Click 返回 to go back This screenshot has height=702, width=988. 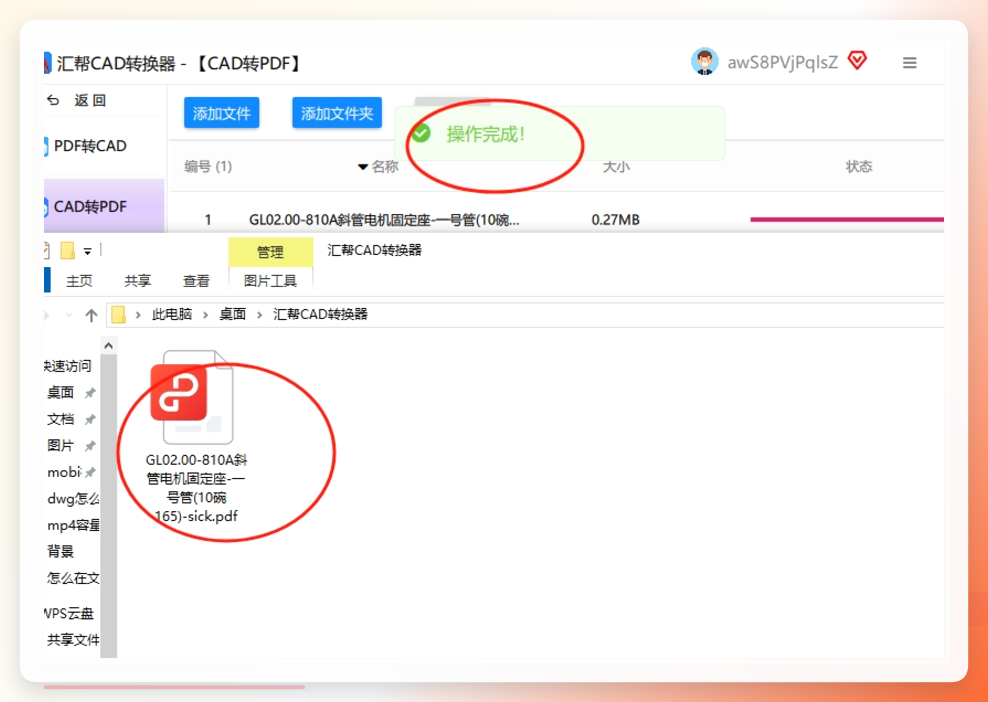(x=90, y=100)
